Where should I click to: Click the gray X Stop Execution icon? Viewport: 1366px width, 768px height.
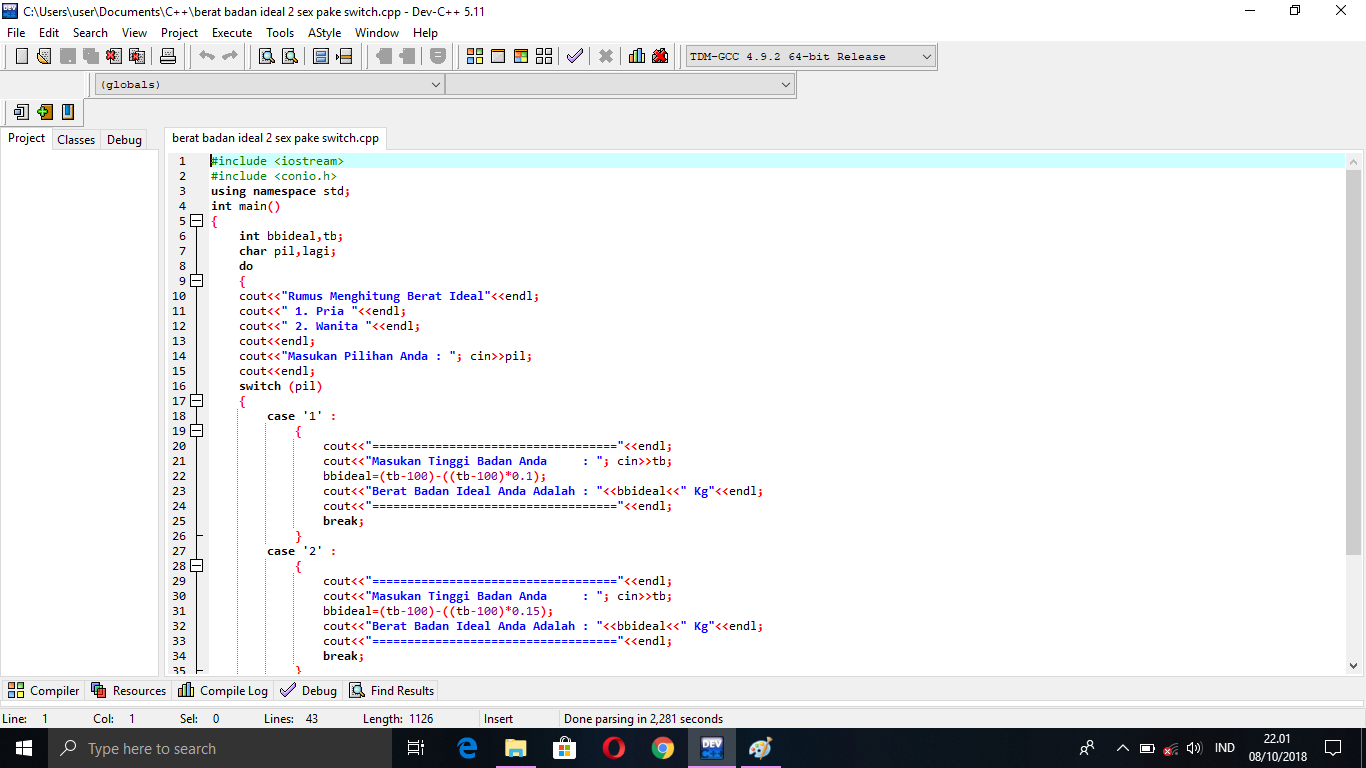pyautogui.click(x=606, y=56)
